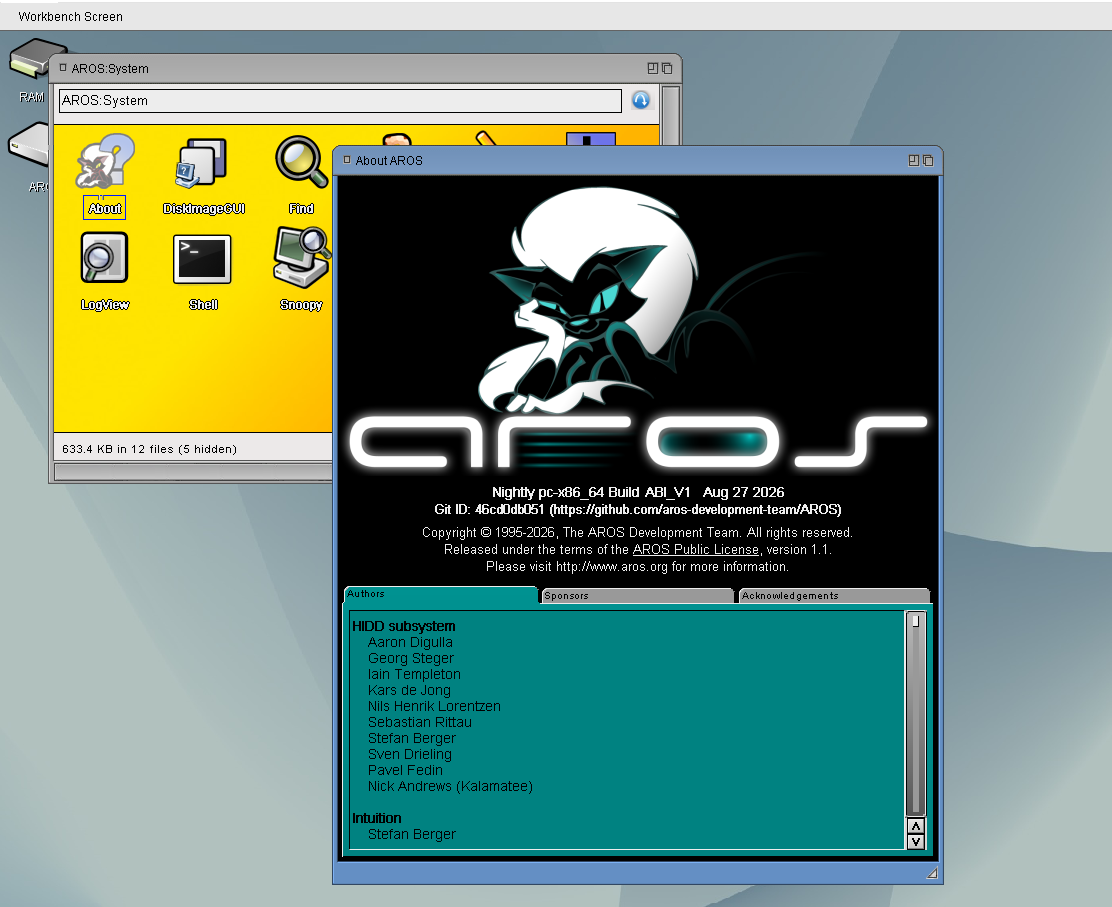Select author Georg Steger in the list
The image size is (1112, 907).
pos(411,658)
